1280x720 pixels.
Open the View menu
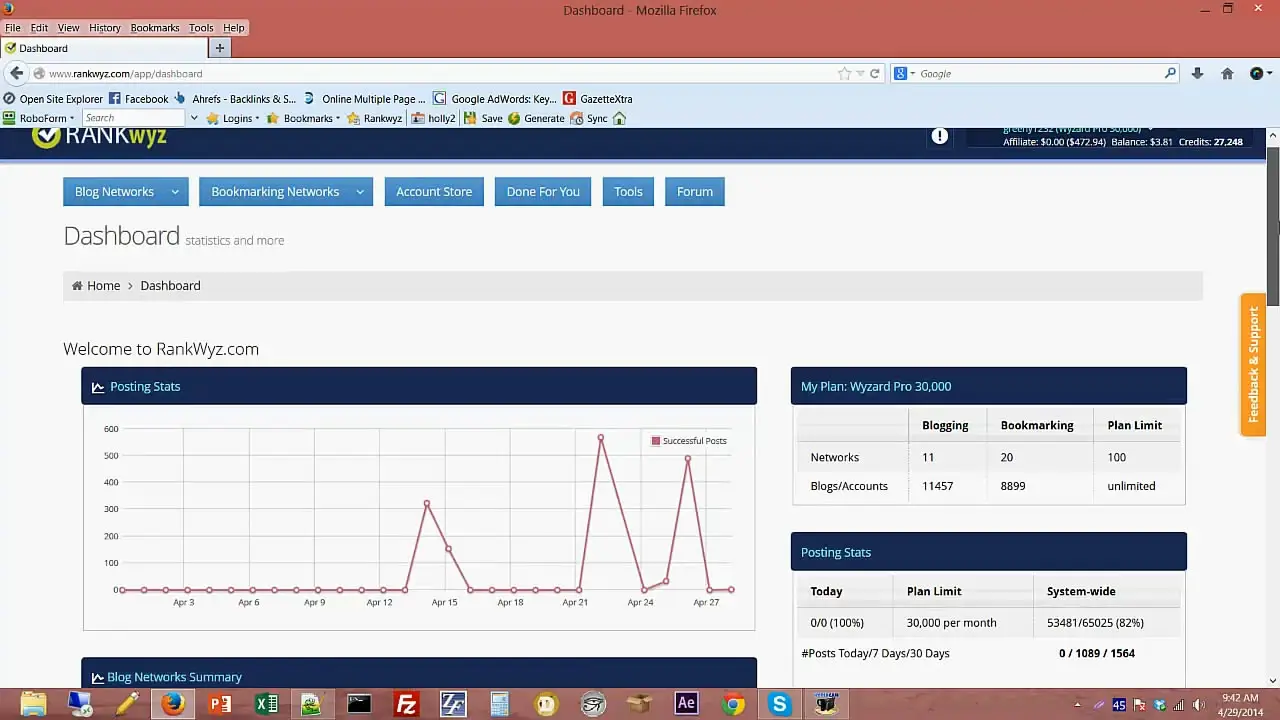pos(68,28)
